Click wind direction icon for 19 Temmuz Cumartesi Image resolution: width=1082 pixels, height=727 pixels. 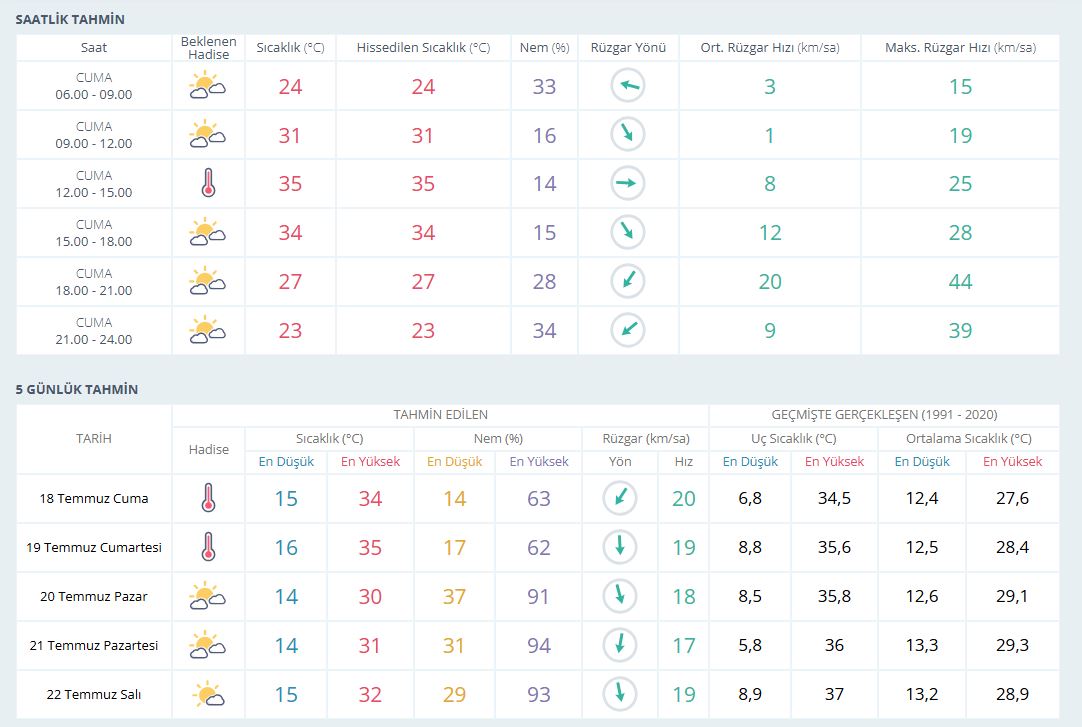pyautogui.click(x=620, y=547)
